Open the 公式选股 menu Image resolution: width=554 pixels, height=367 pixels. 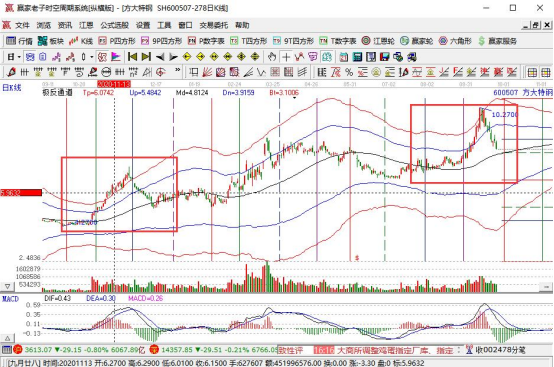click(x=114, y=25)
